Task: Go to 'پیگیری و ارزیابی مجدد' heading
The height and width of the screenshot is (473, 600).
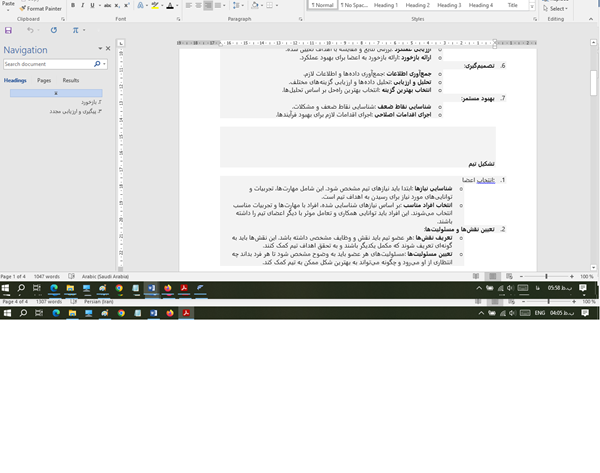Action: [76, 111]
